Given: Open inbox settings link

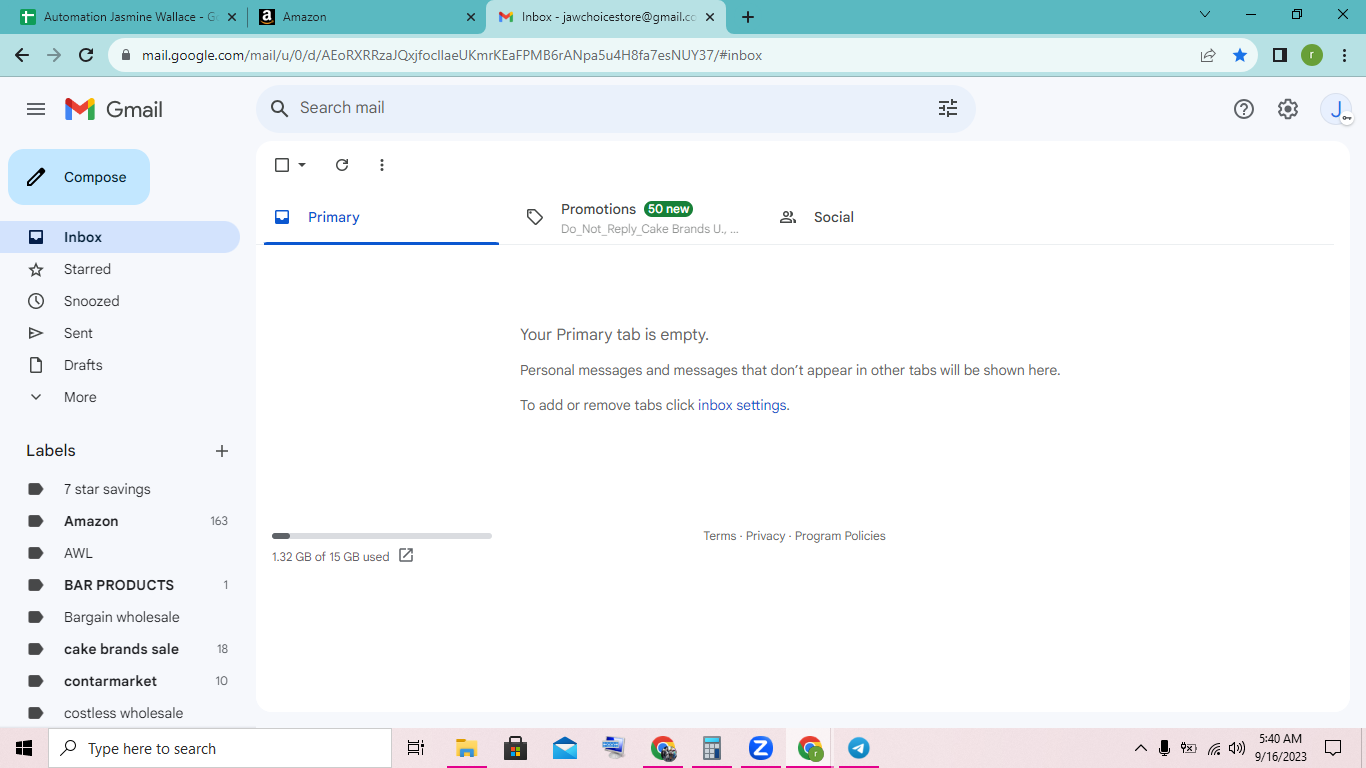Looking at the screenshot, I should 743,405.
